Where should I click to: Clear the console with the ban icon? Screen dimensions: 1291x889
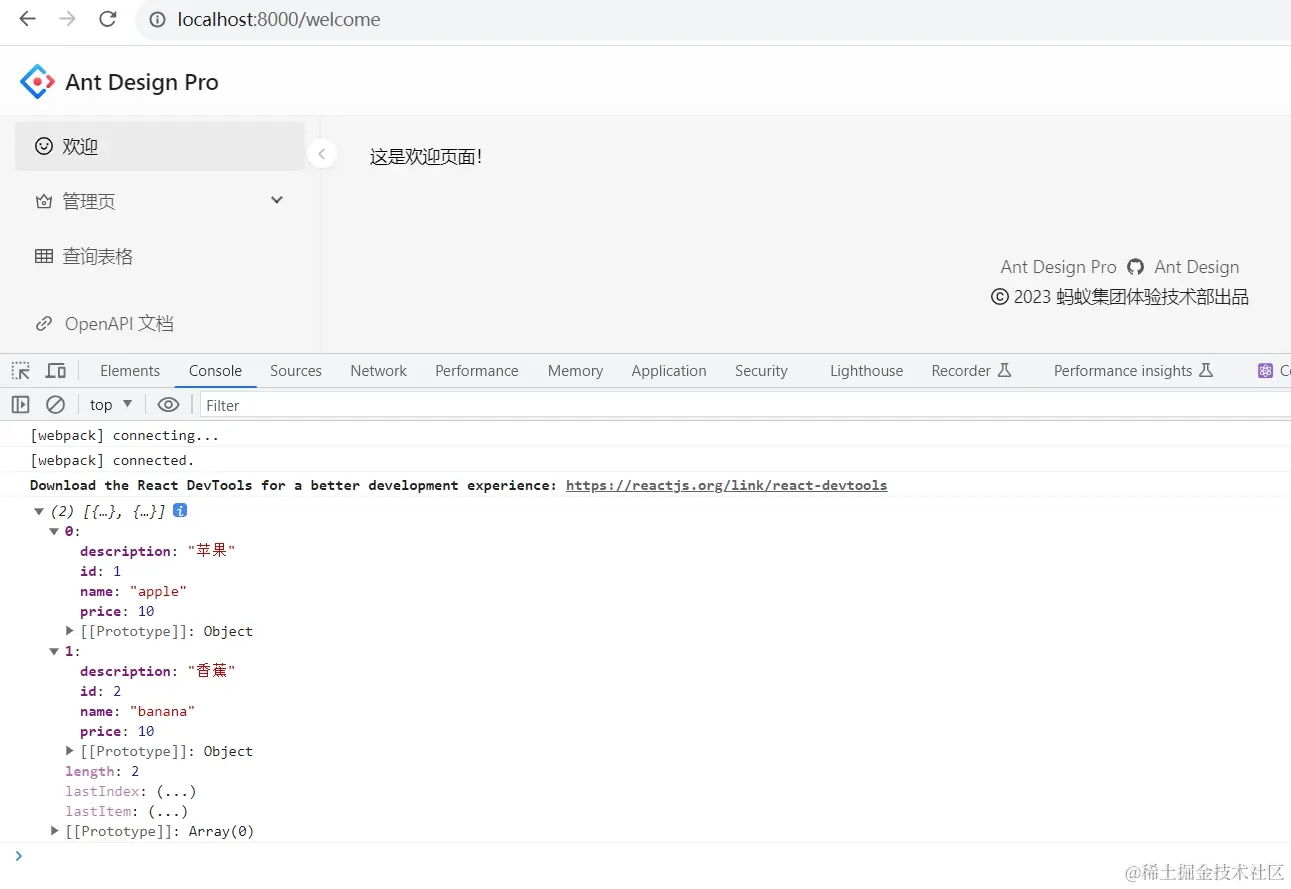pyautogui.click(x=56, y=405)
